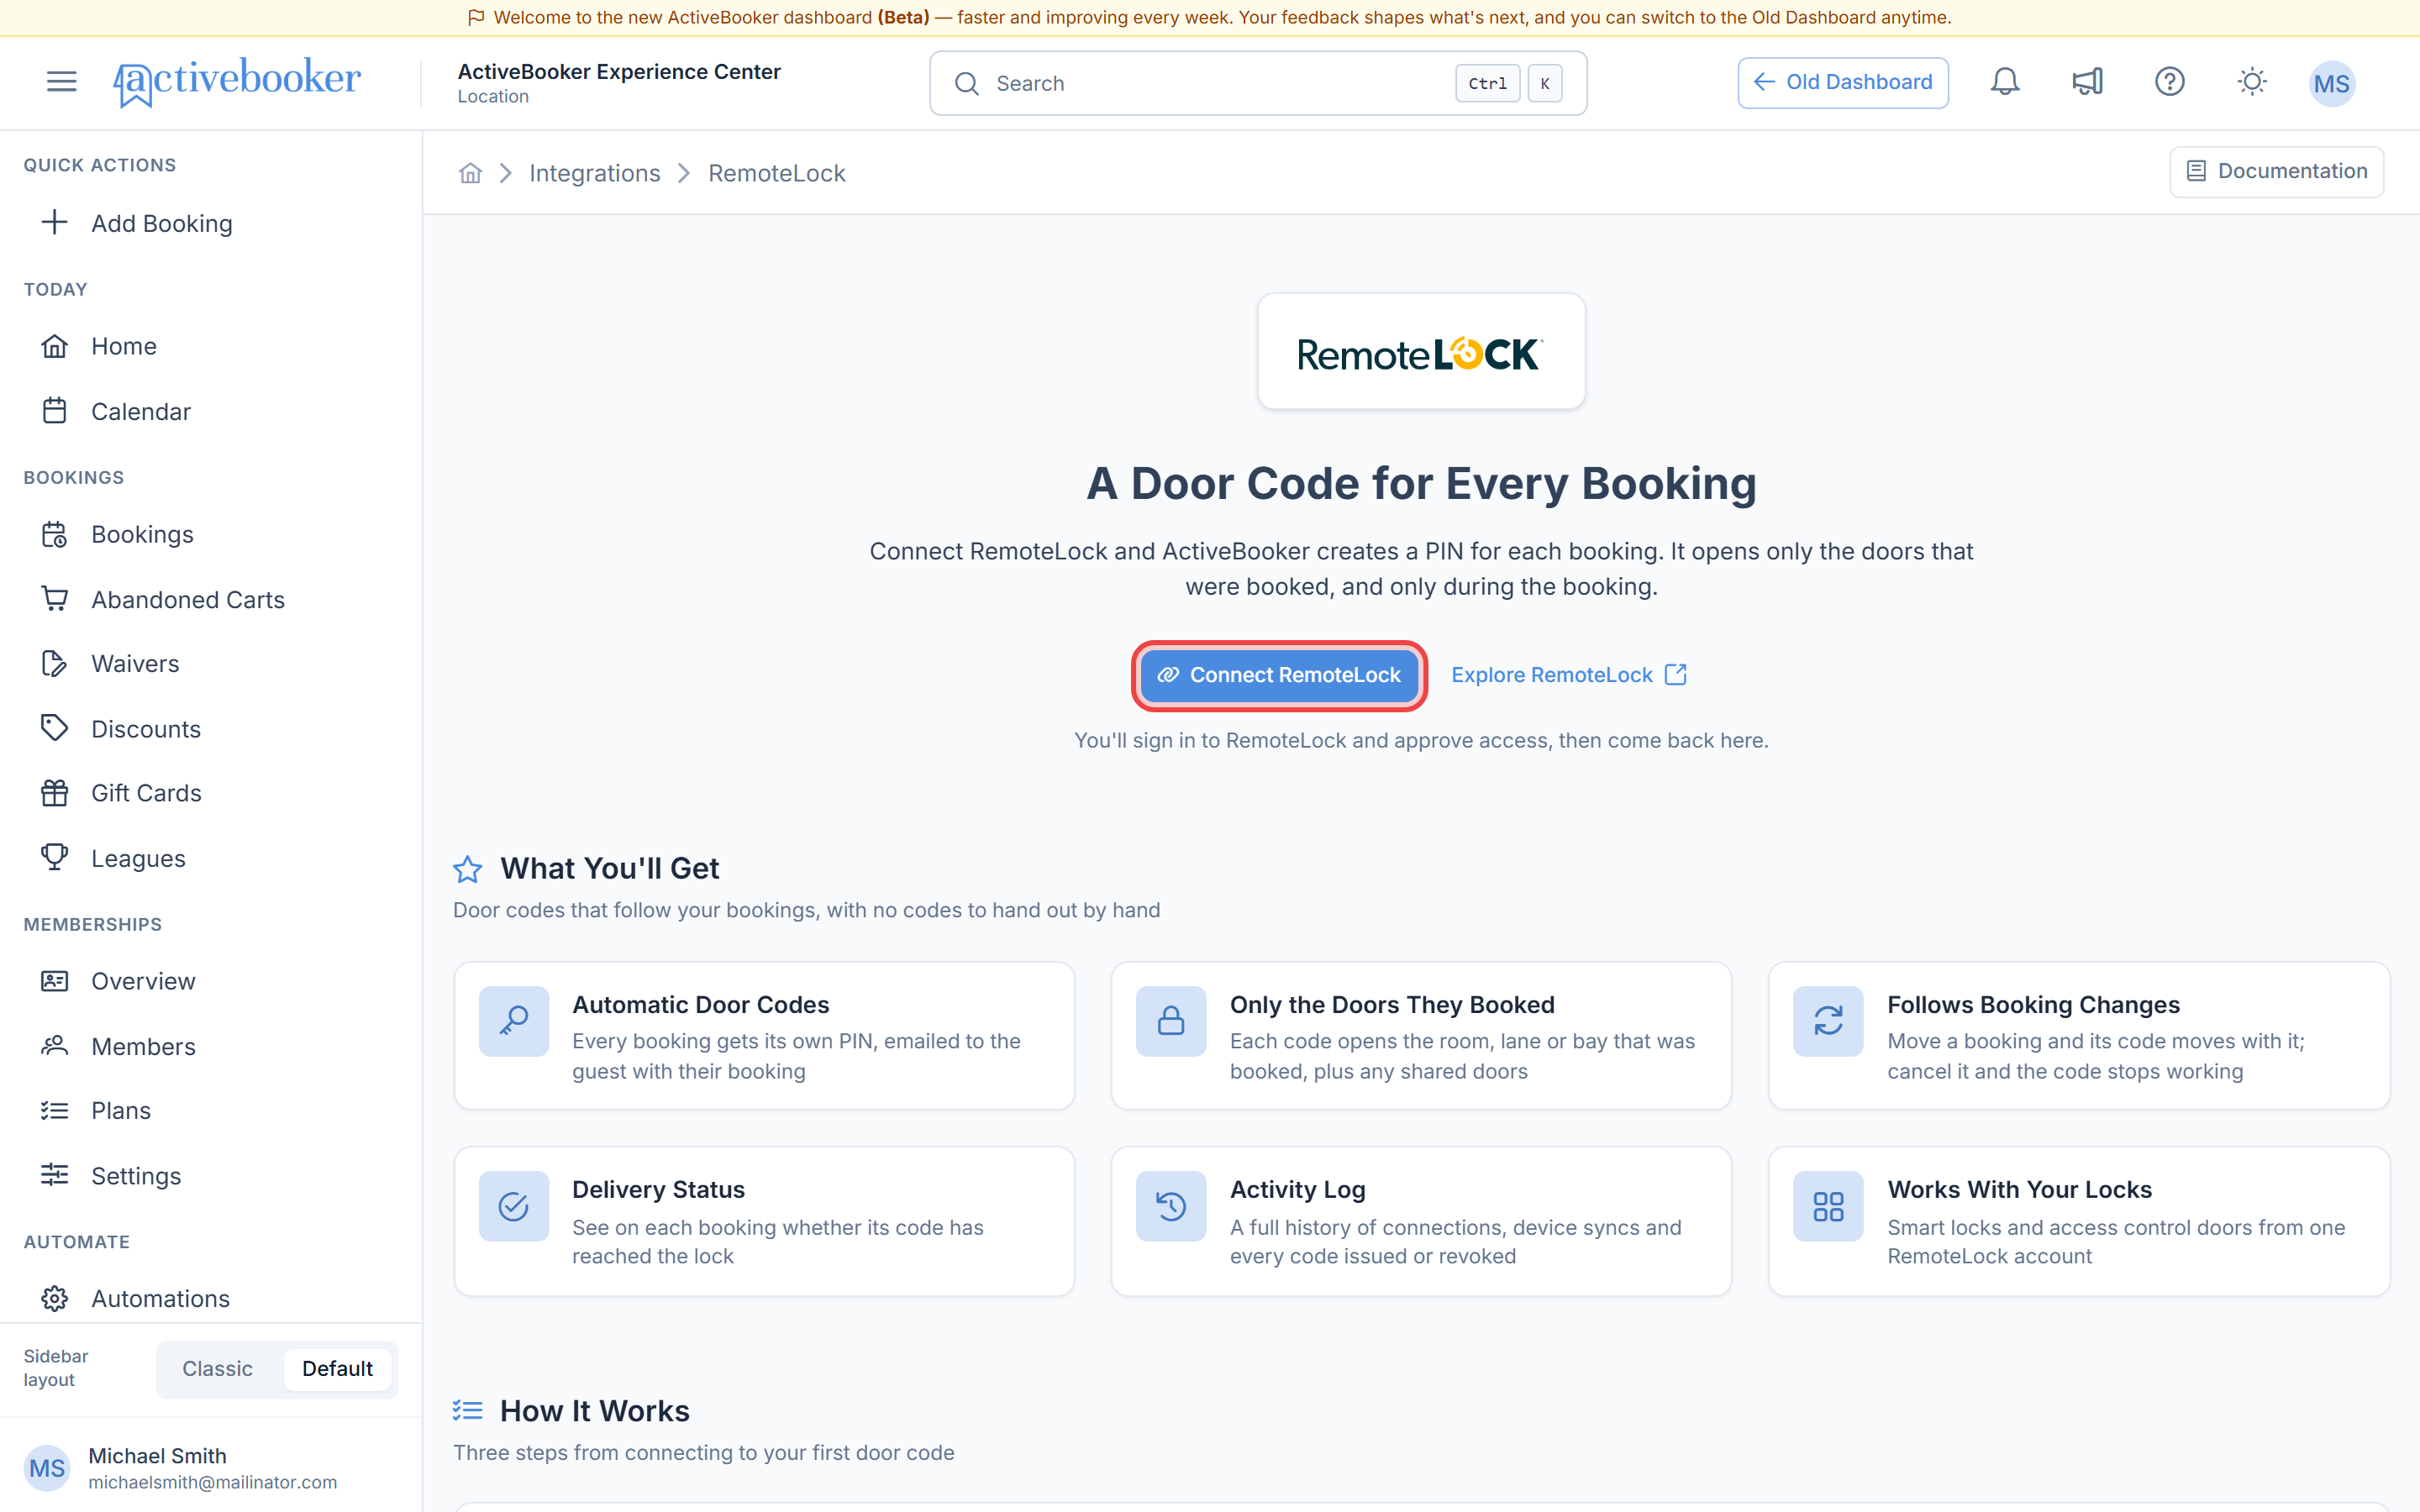Open Plans list icon
2420x1512 pixels.
(x=55, y=1110)
